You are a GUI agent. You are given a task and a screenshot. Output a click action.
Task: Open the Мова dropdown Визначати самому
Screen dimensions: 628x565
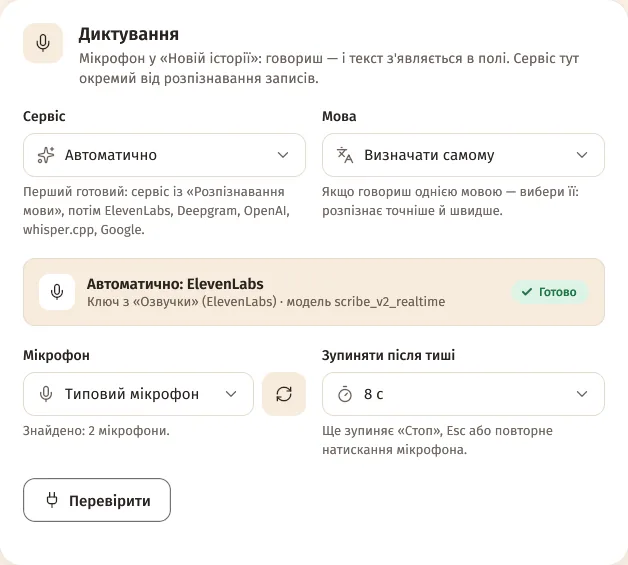click(463, 155)
